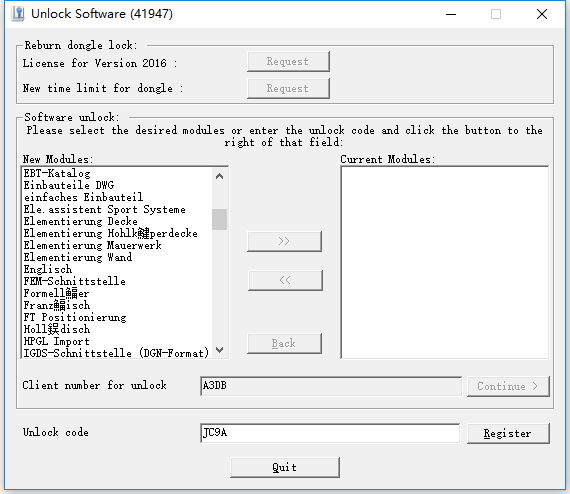The height and width of the screenshot is (494, 570).
Task: Click the Unlock Software title bar icon
Action: click(x=17, y=14)
